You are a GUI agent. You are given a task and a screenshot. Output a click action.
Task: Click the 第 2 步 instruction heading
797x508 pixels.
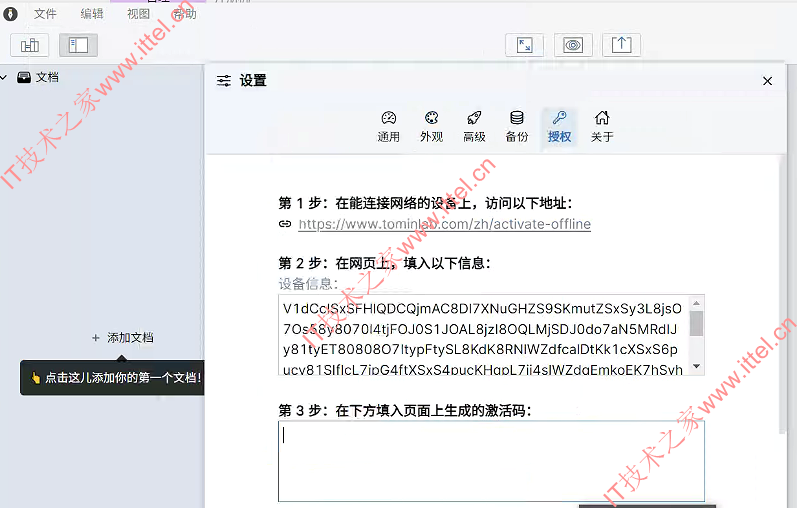pyautogui.click(x=384, y=263)
